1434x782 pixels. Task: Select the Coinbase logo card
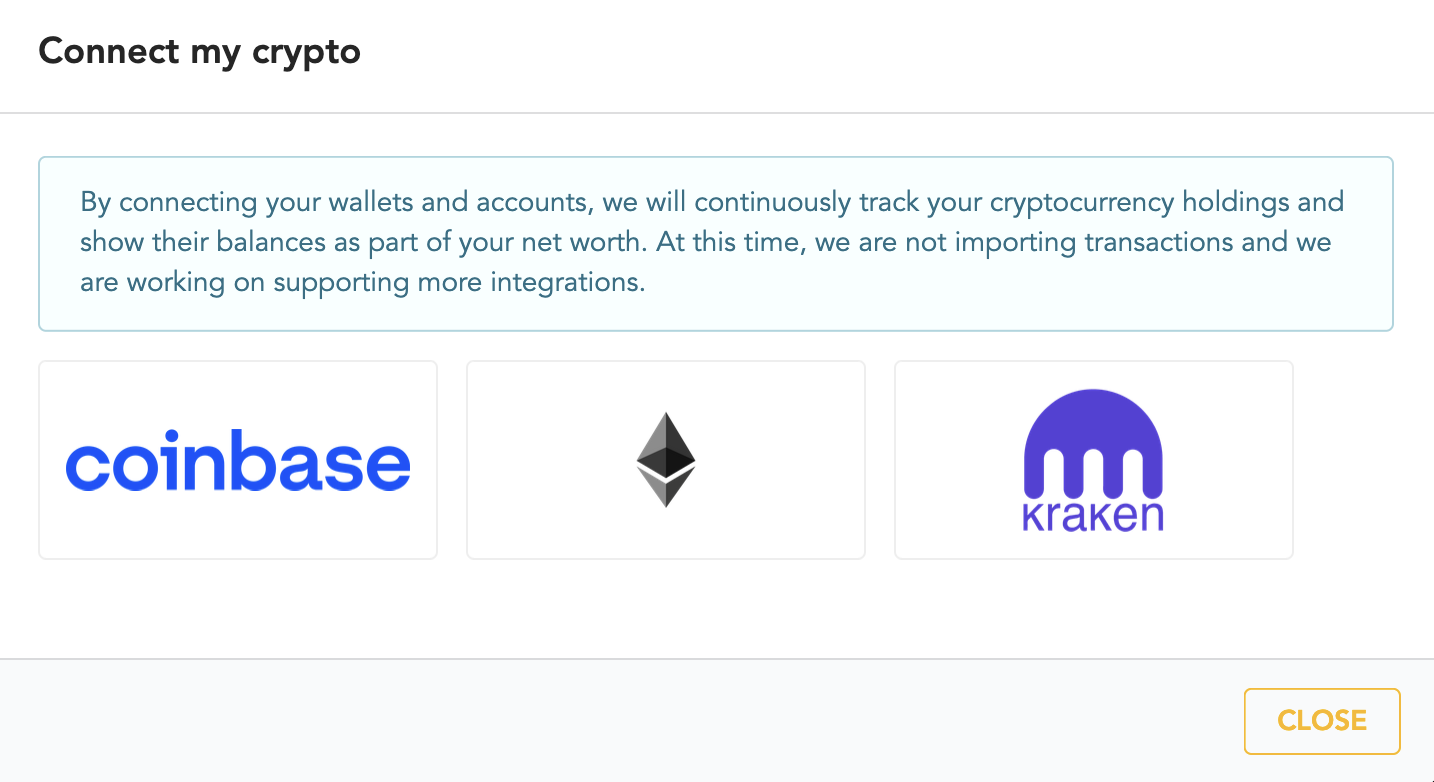point(238,460)
